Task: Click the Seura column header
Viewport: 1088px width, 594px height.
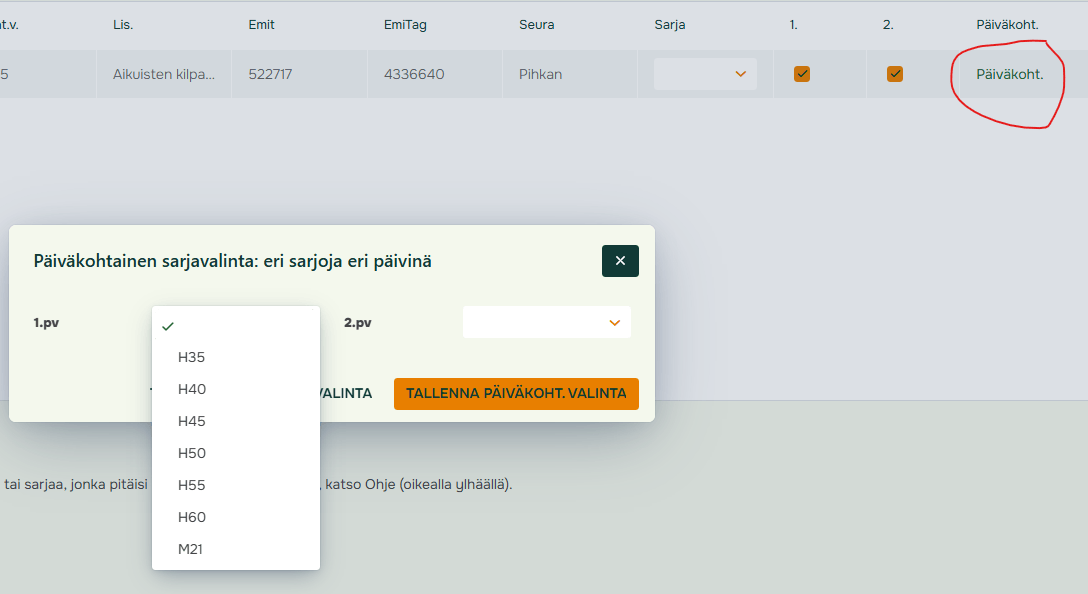Action: pyautogui.click(x=536, y=24)
